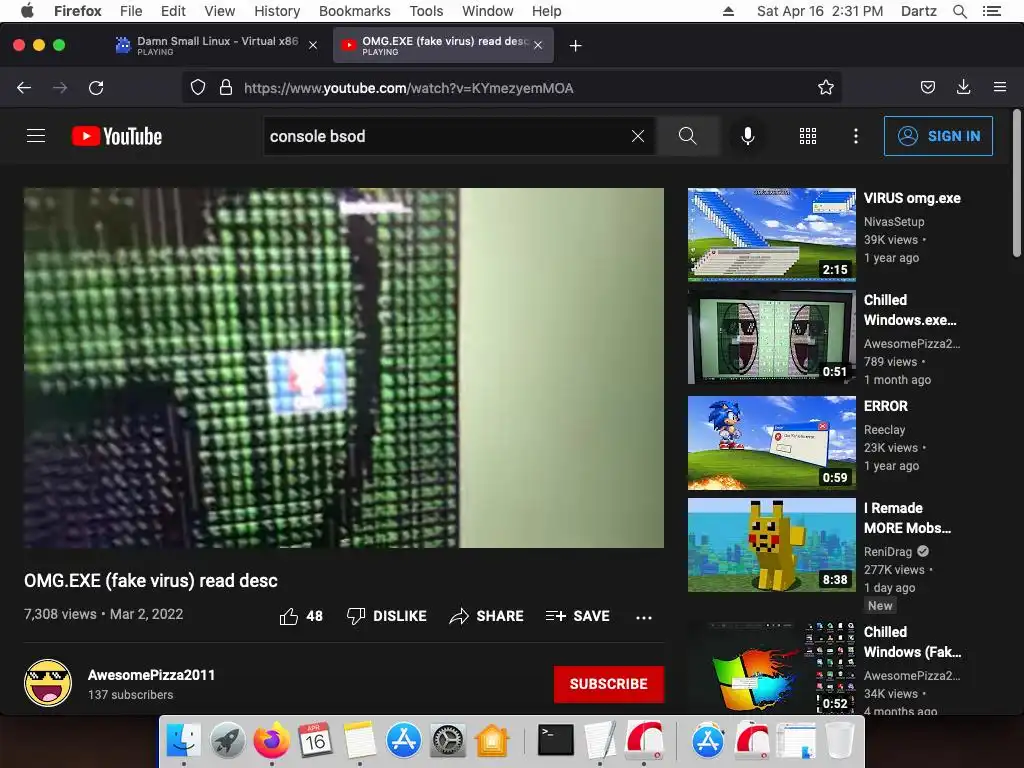Open a new tab
1024x768 pixels.
pos(575,46)
